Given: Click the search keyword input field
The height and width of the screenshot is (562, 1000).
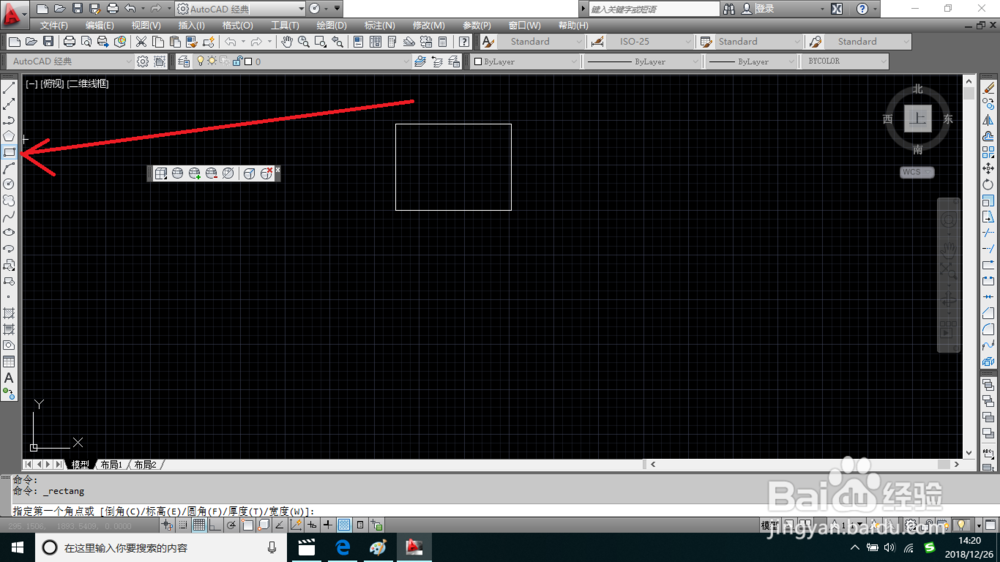Looking at the screenshot, I should click(x=652, y=9).
